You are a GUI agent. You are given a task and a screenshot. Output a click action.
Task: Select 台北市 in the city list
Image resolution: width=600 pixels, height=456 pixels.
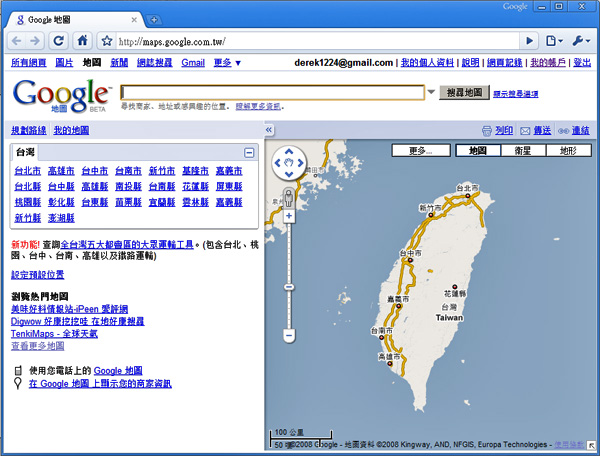[x=28, y=171]
